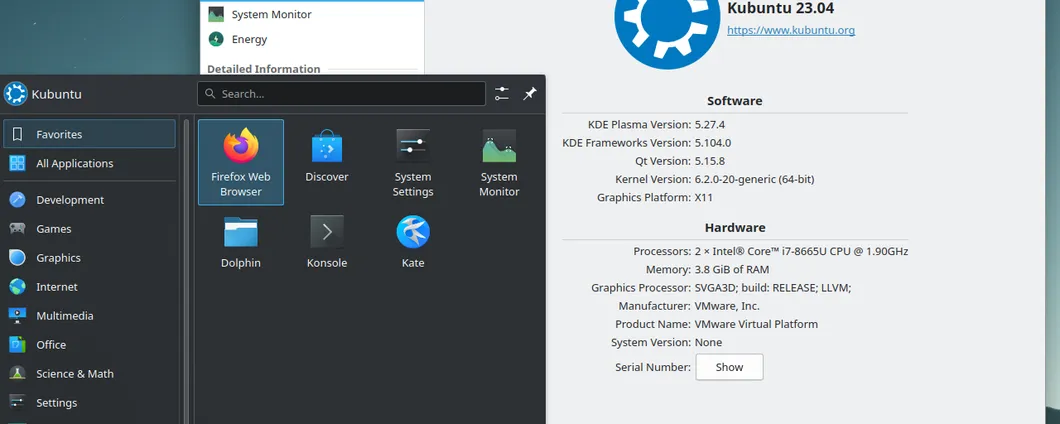Click the KDE Frameworks Version value 5.104.0
1060x424 pixels.
713,143
